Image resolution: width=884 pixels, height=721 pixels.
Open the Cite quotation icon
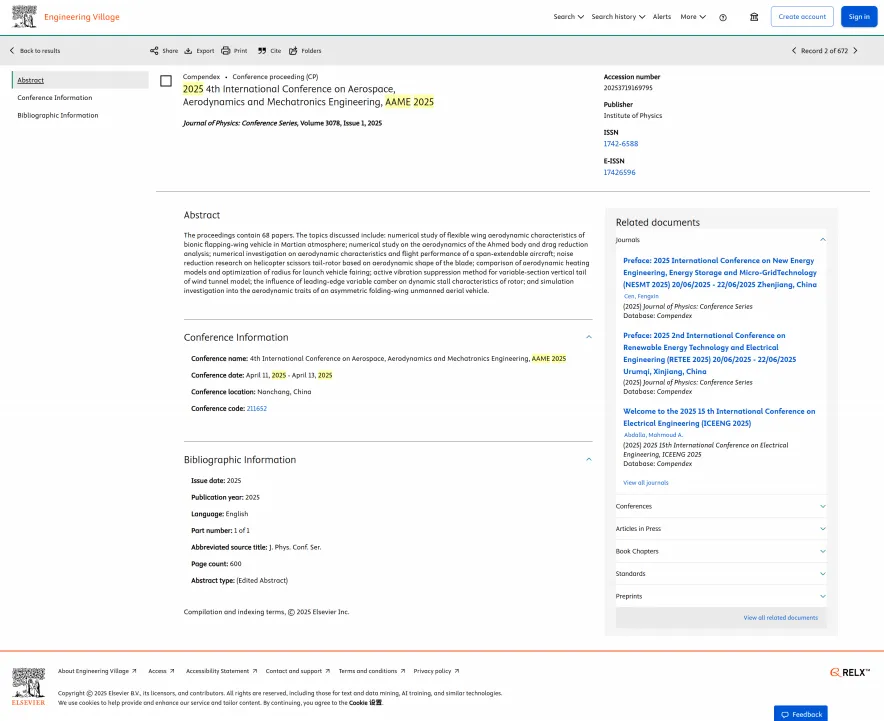coord(262,51)
